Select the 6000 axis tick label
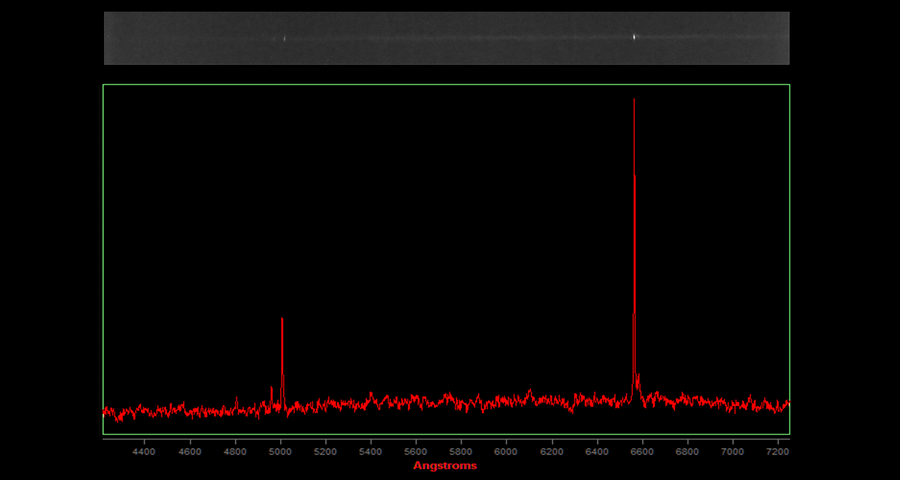 pos(507,451)
